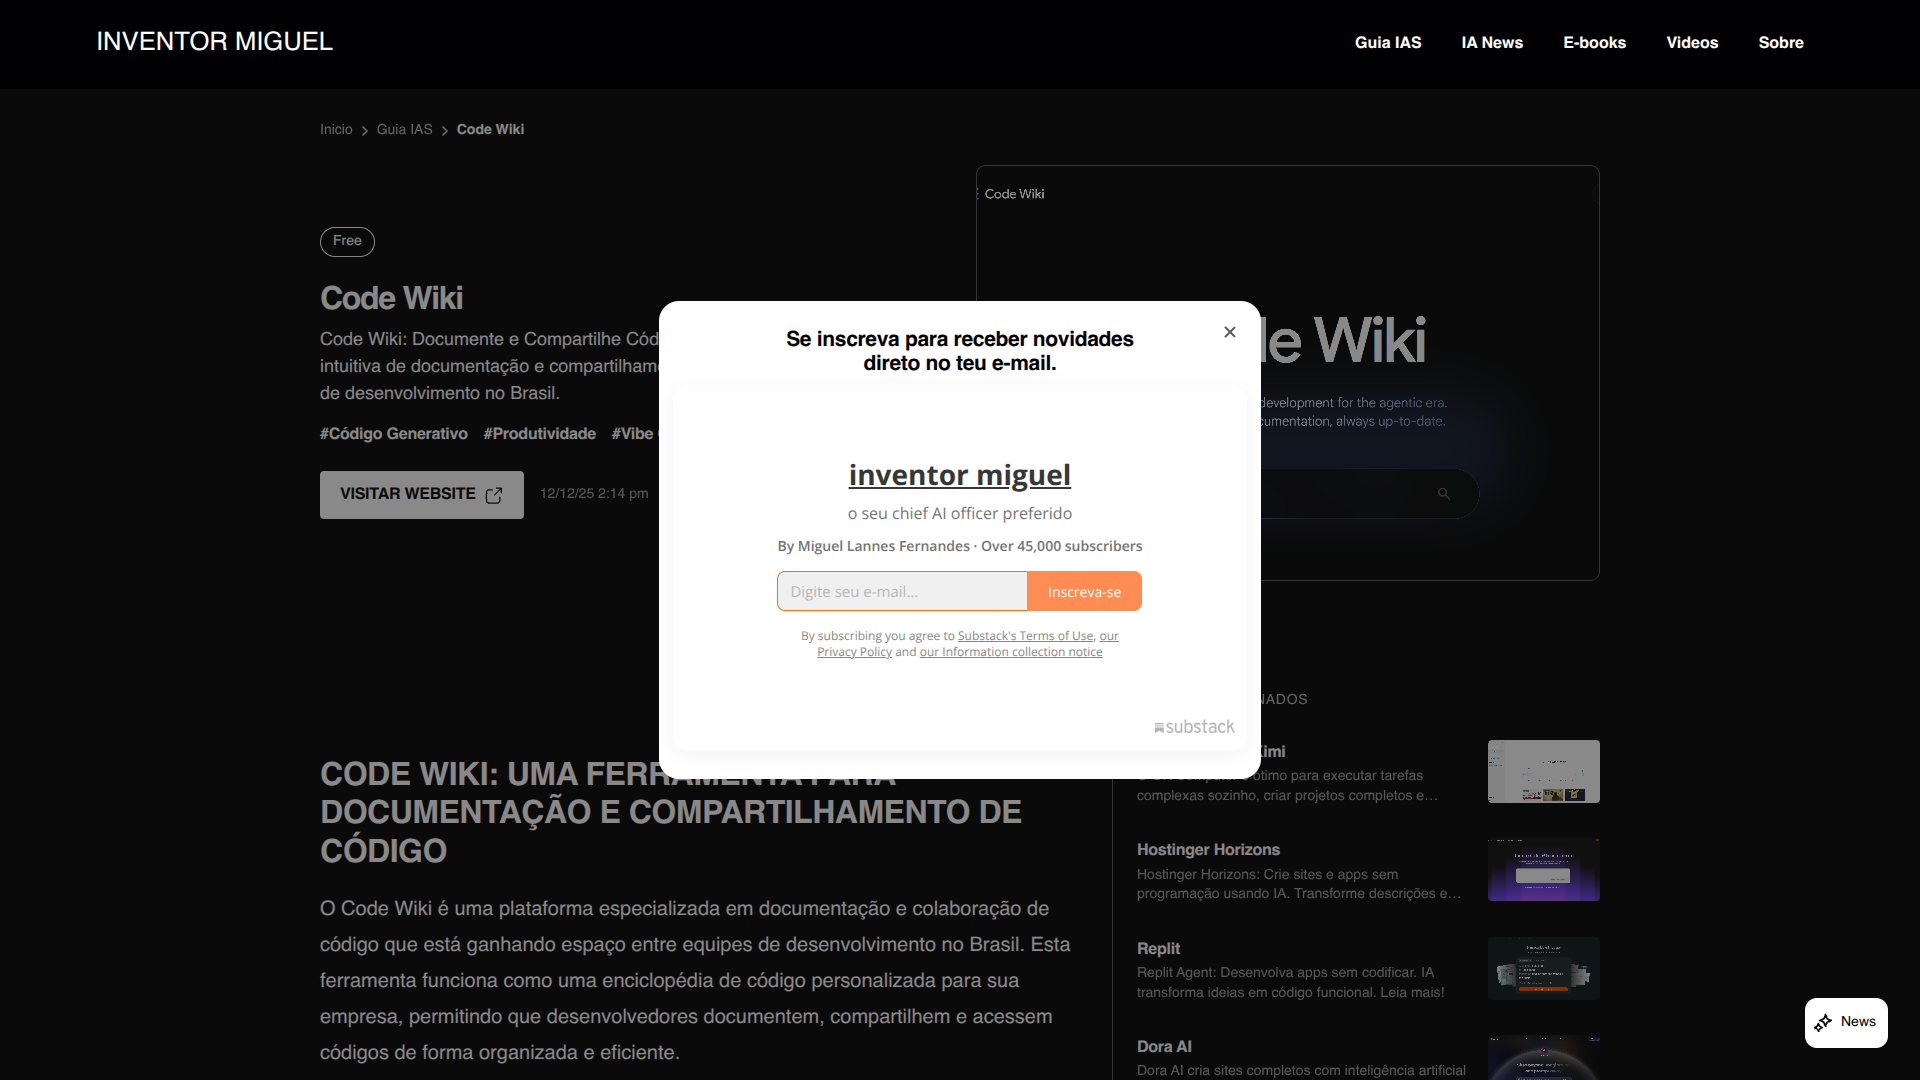Dismiss the subscription popup with the X
Viewport: 1920px width, 1080px height.
1229,332
